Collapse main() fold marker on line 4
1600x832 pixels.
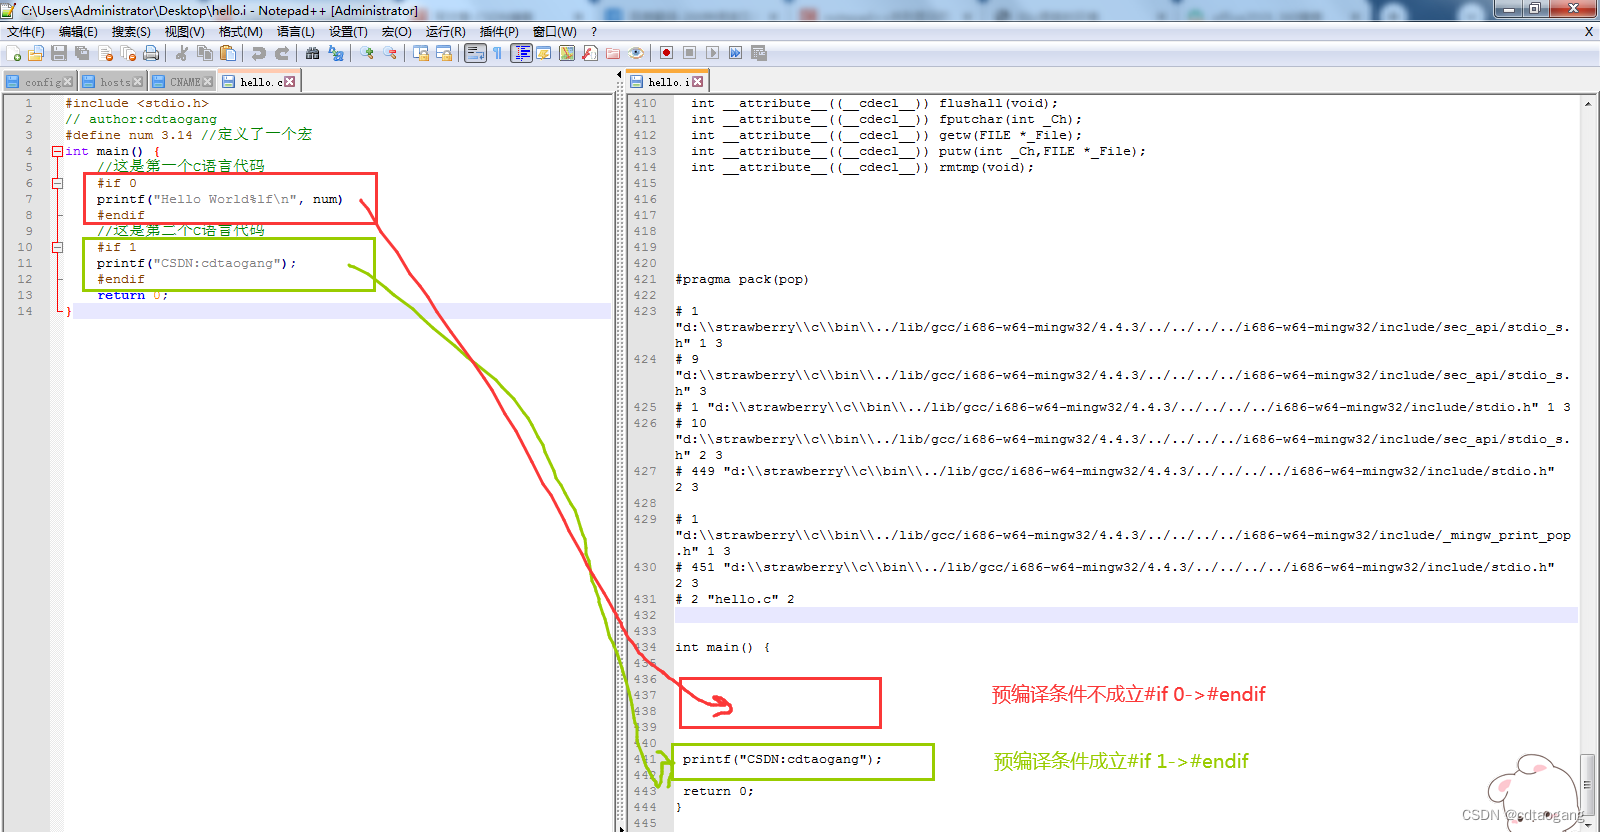point(57,152)
